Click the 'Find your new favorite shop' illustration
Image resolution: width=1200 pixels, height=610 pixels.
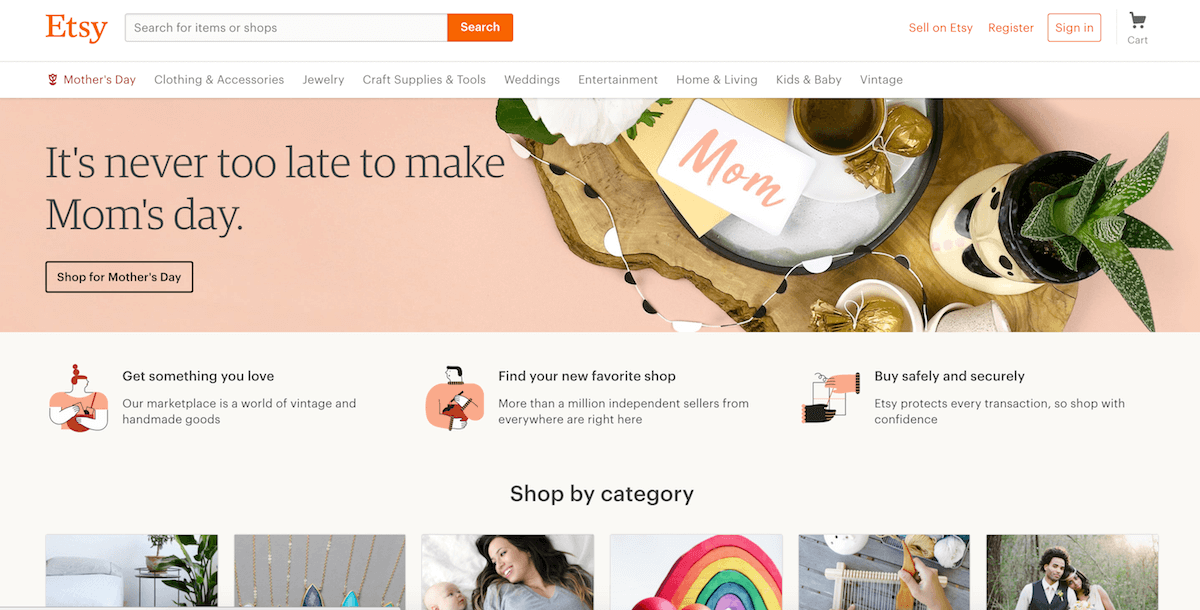[455, 398]
